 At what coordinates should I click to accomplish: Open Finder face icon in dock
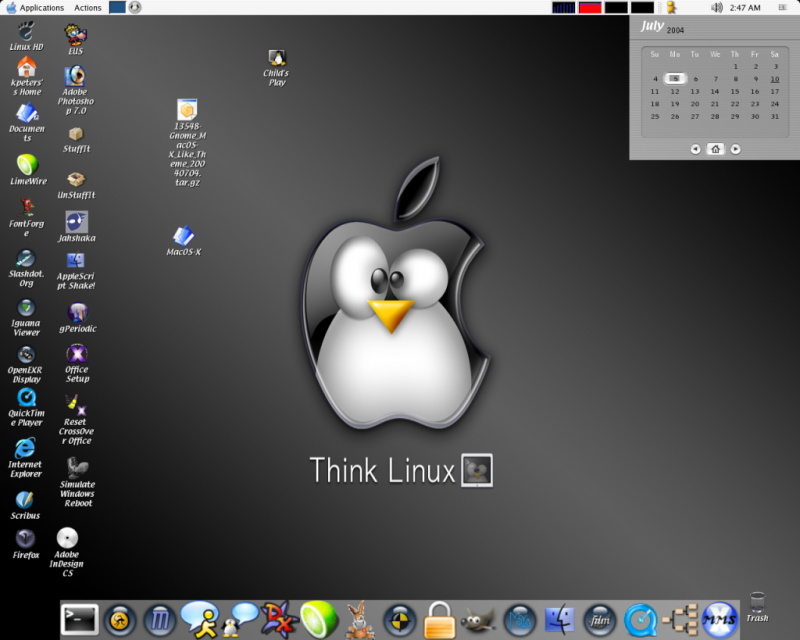point(560,620)
